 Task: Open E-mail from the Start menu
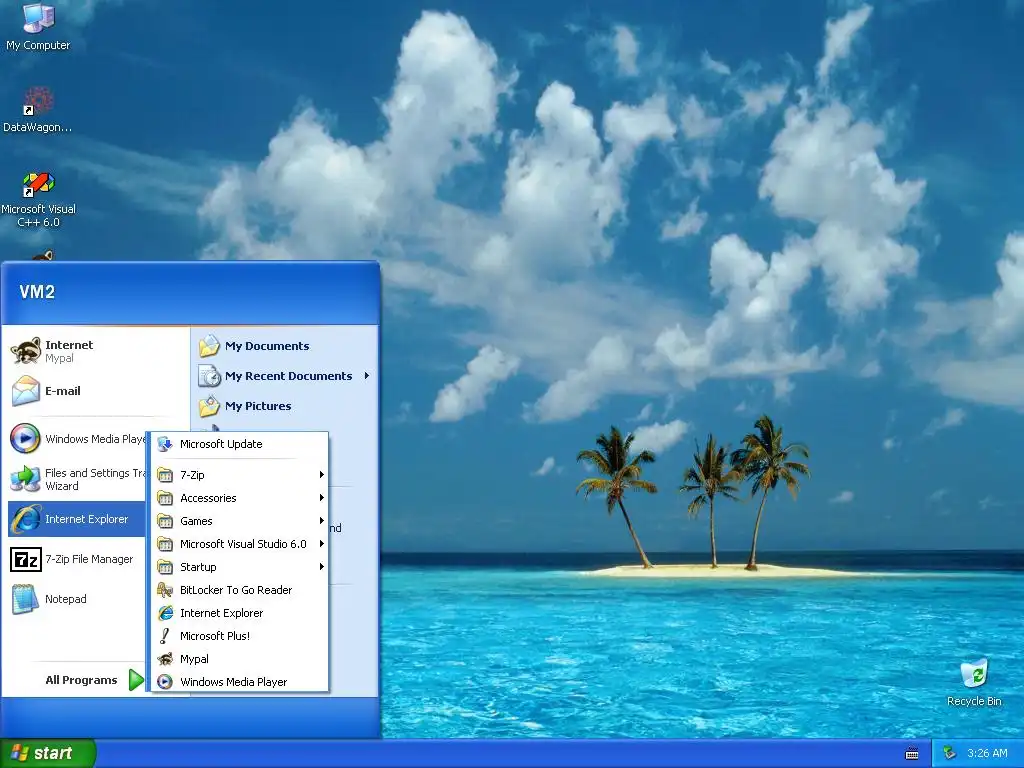coord(76,391)
